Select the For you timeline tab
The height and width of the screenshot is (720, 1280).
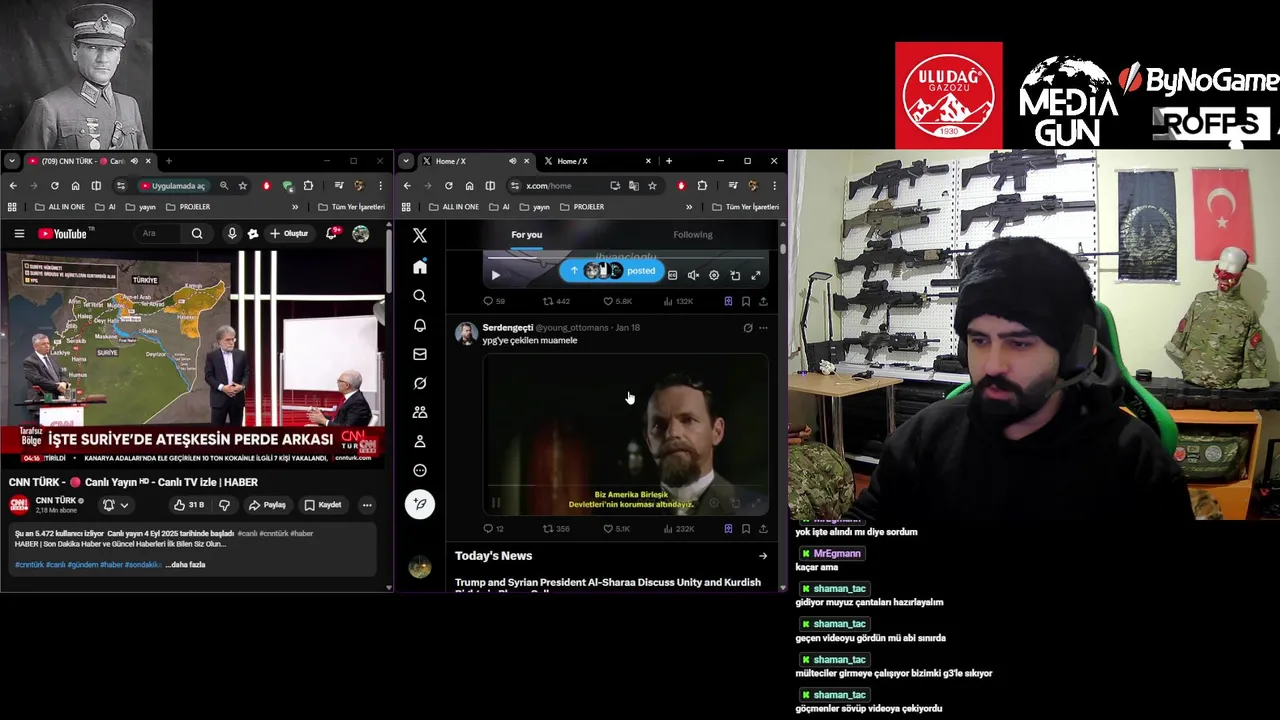(x=527, y=235)
